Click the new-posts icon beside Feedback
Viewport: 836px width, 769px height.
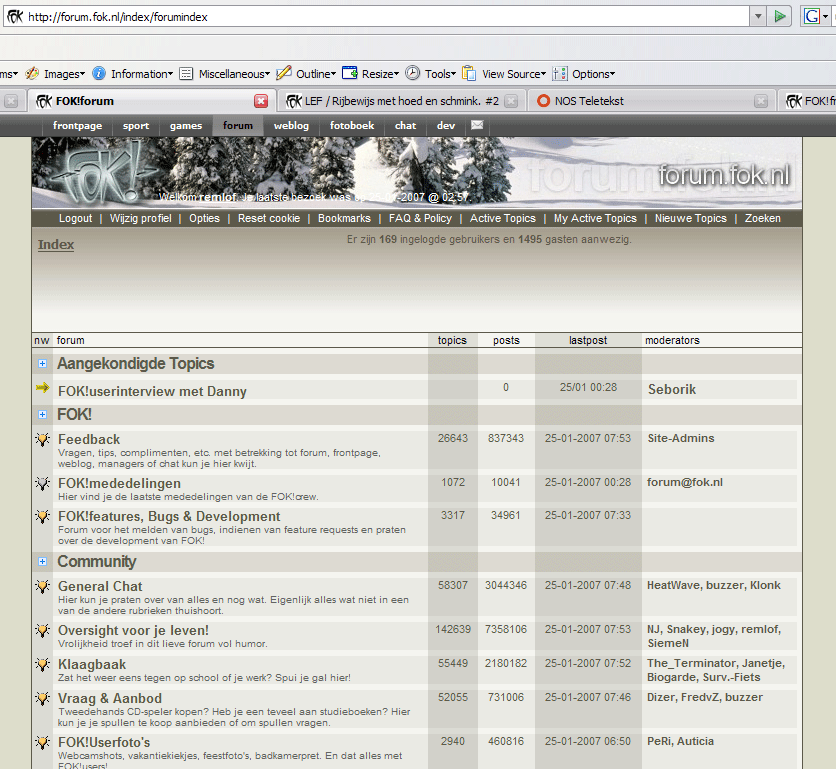pos(43,439)
